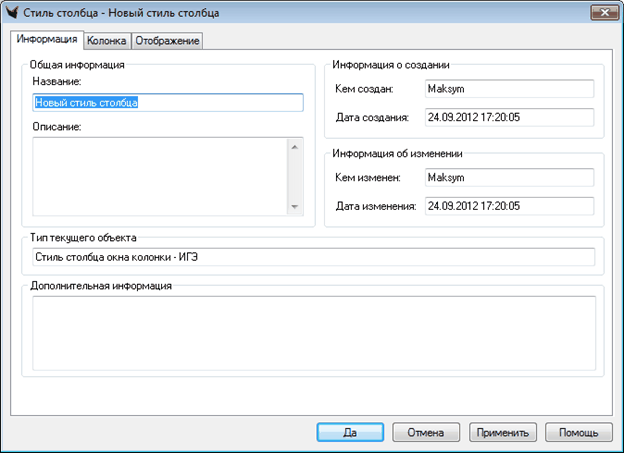Click the Название text field
The width and height of the screenshot is (624, 453).
tap(167, 102)
